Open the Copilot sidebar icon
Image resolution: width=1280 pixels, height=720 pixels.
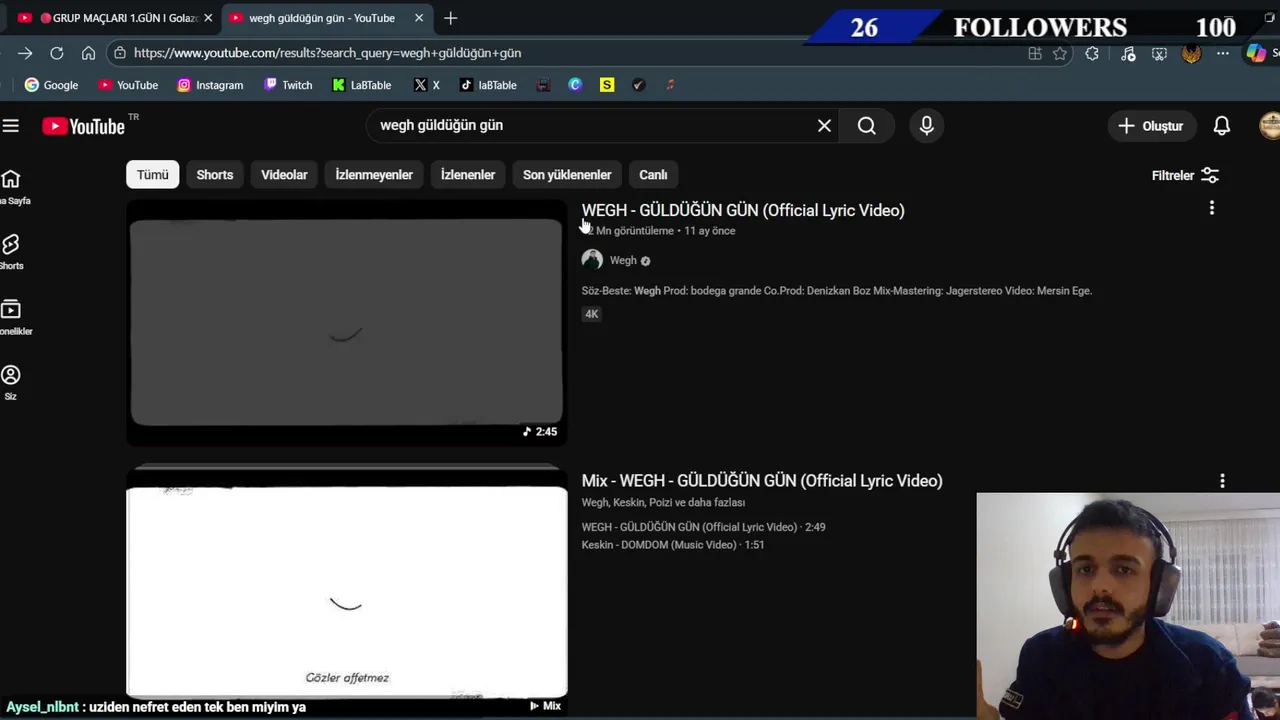1256,54
